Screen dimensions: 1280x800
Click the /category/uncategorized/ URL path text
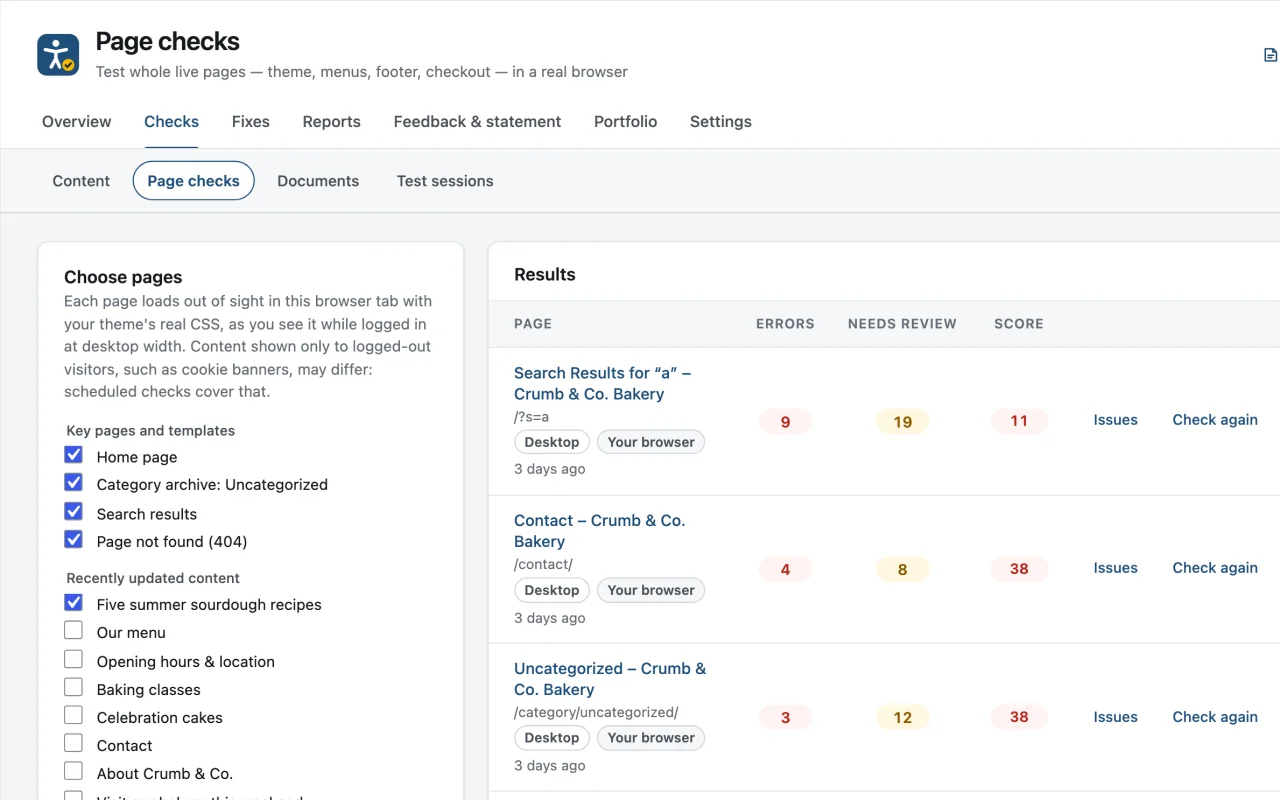596,712
